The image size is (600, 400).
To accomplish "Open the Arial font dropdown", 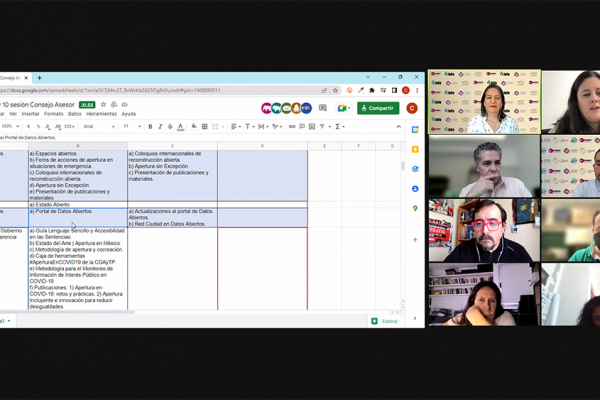I will click(x=99, y=126).
